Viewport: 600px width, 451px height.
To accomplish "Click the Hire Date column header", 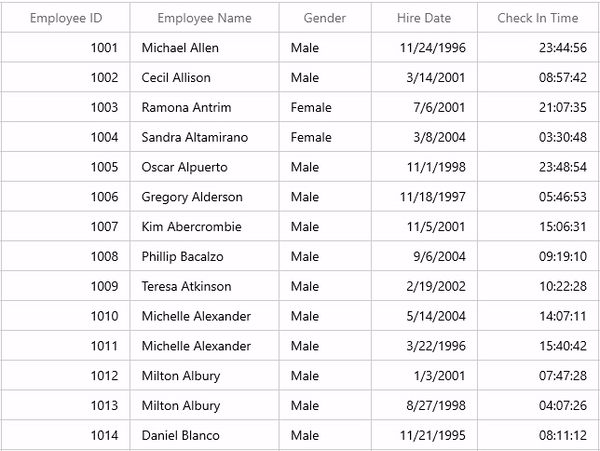I will 423,18.
